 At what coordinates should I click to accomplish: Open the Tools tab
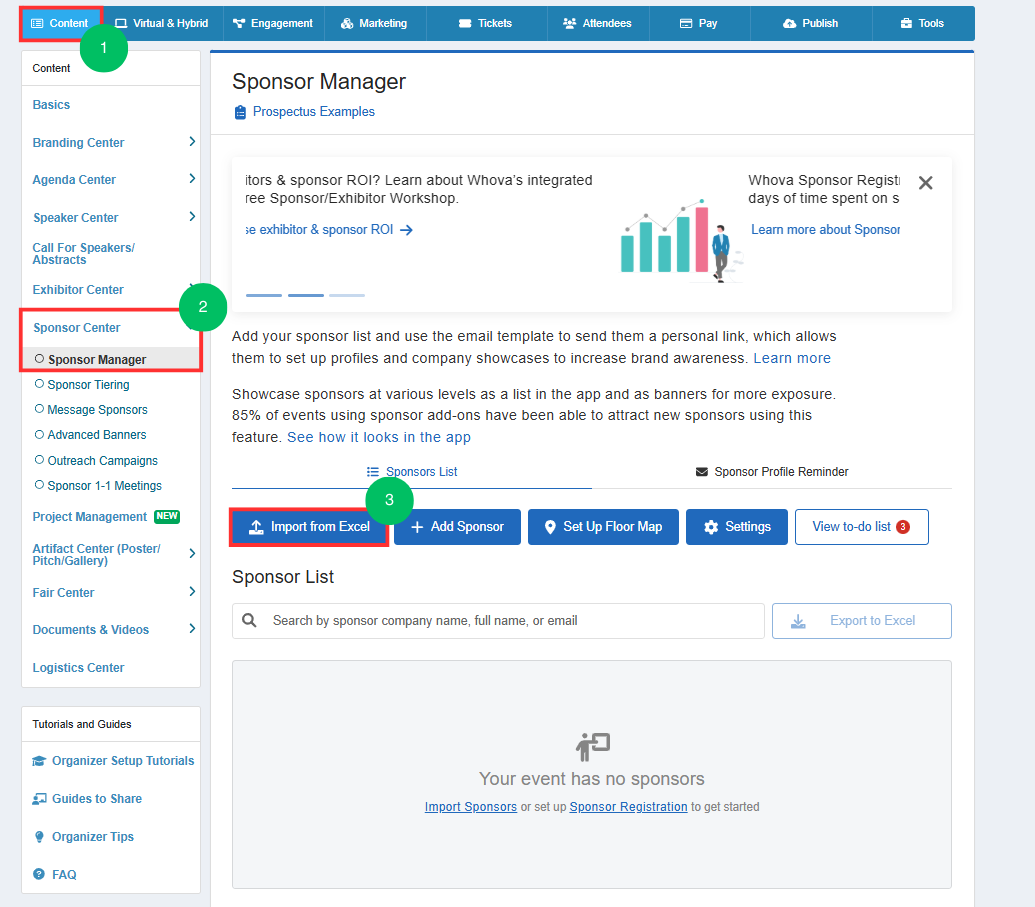coord(923,24)
